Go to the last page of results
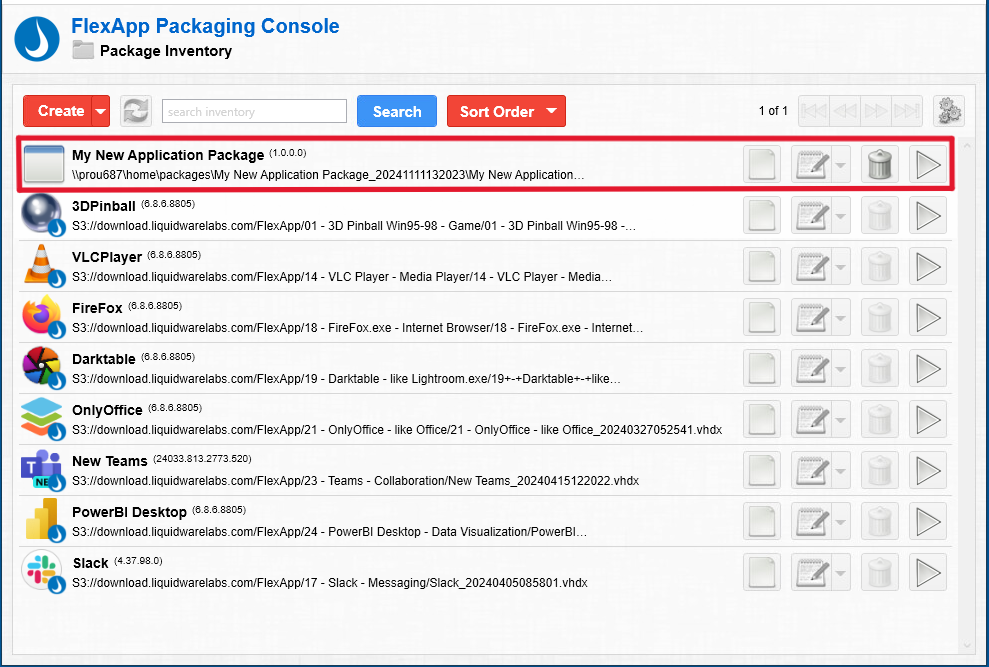This screenshot has height=667, width=989. tap(906, 111)
